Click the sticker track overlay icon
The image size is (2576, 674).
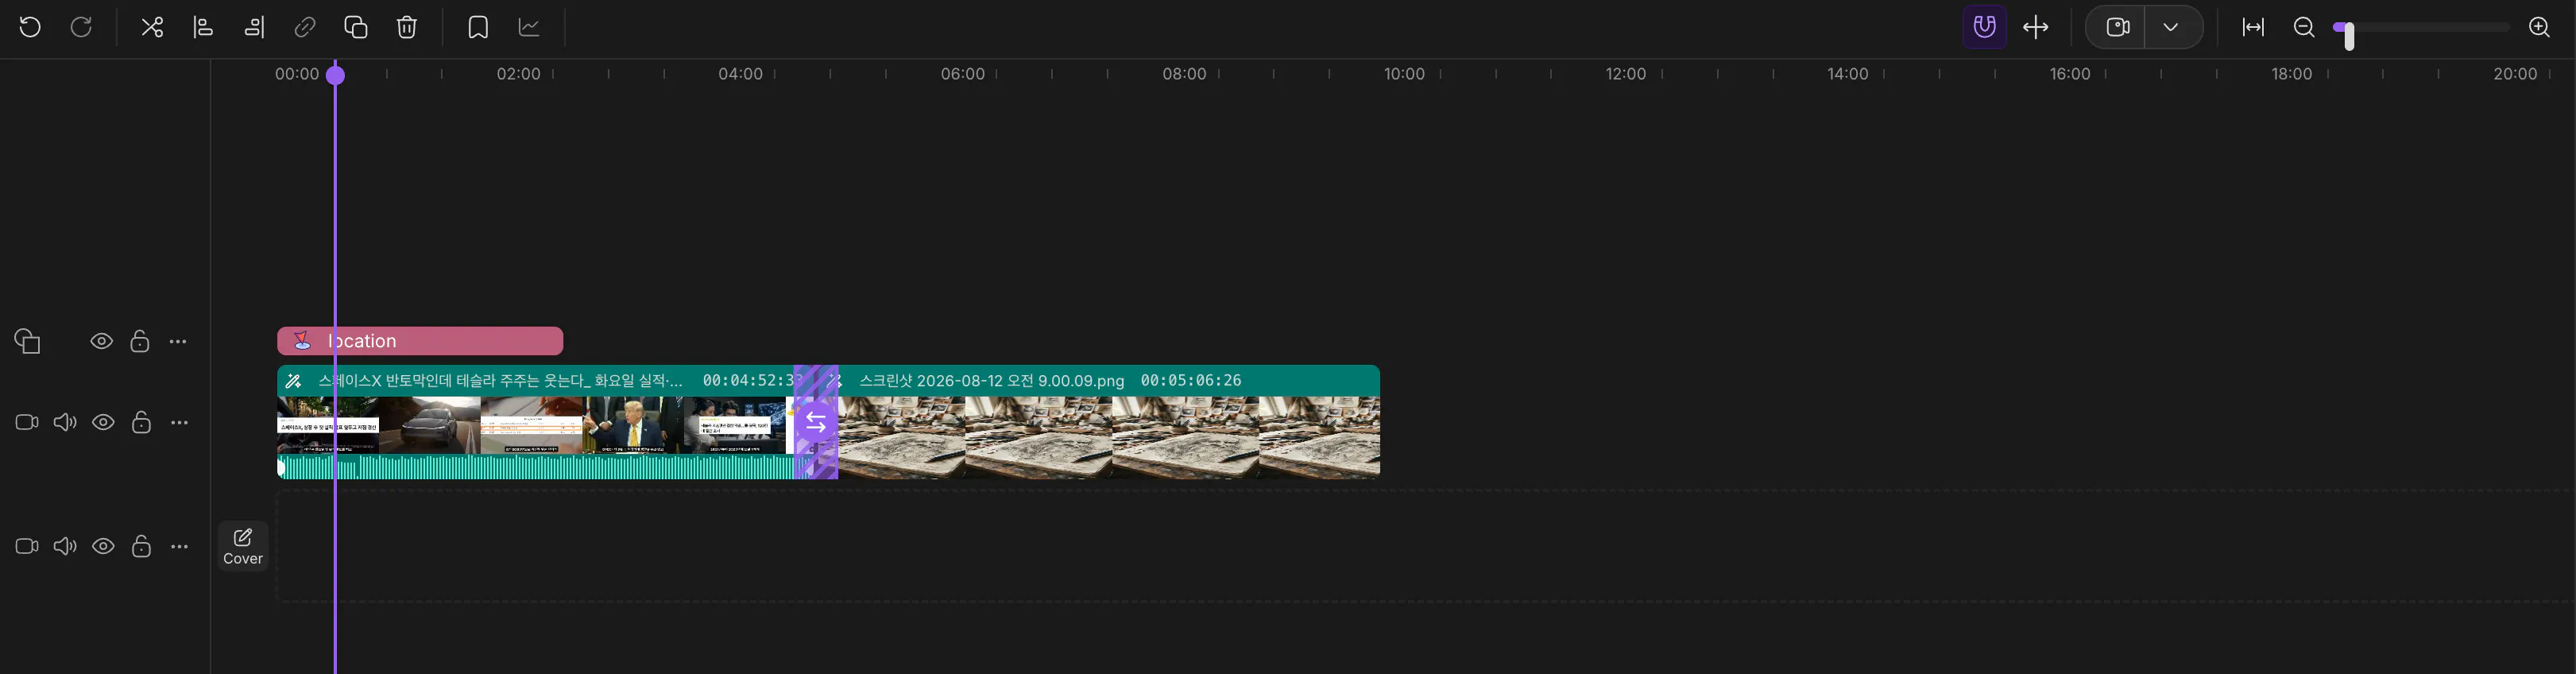tap(27, 341)
